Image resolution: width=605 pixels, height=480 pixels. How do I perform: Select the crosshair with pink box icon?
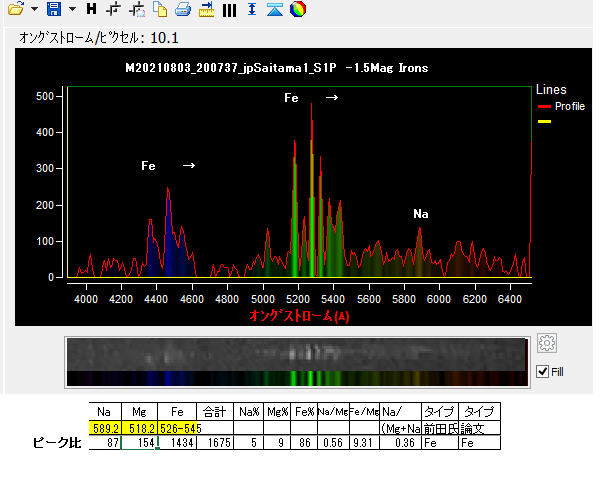click(x=137, y=9)
